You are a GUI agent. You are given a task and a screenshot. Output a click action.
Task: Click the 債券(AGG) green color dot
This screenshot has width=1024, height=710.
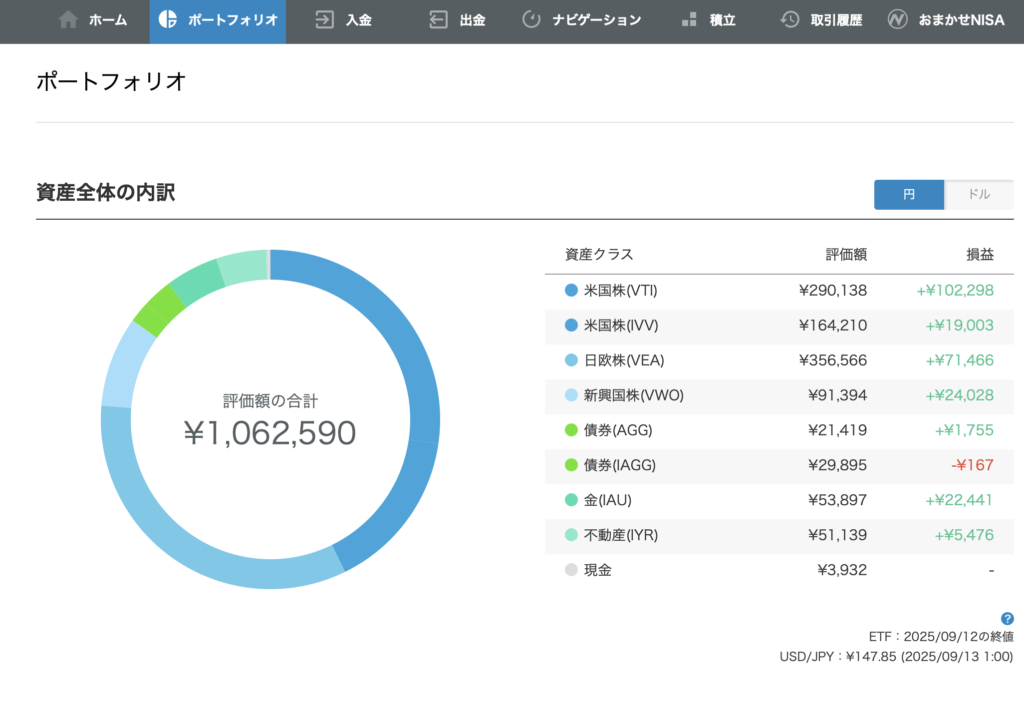coord(571,431)
